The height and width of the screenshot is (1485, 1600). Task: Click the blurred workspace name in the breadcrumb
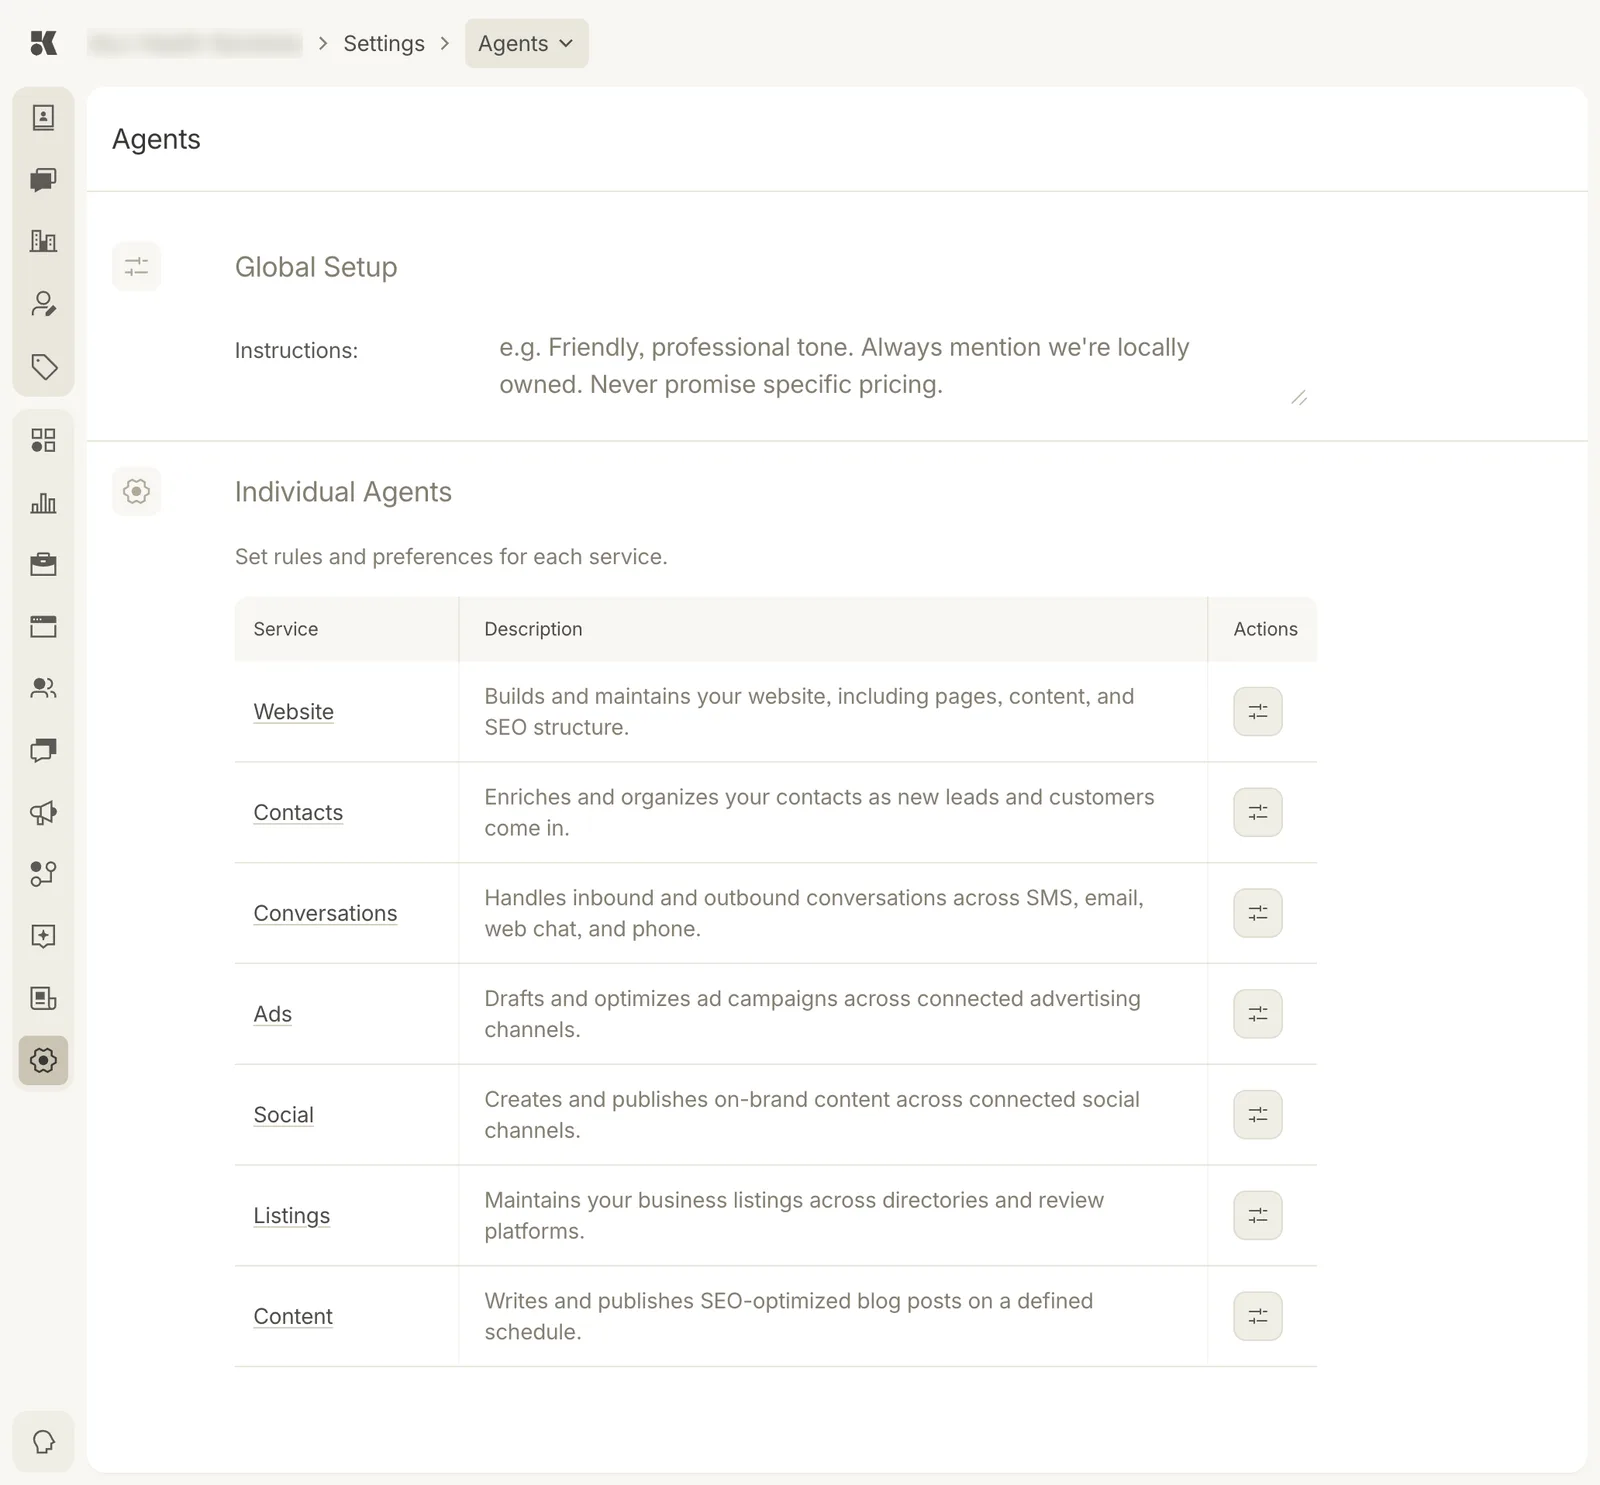195,43
